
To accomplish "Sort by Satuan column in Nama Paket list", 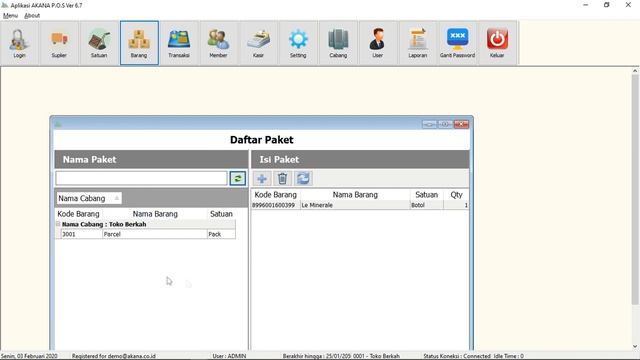I will [x=221, y=214].
